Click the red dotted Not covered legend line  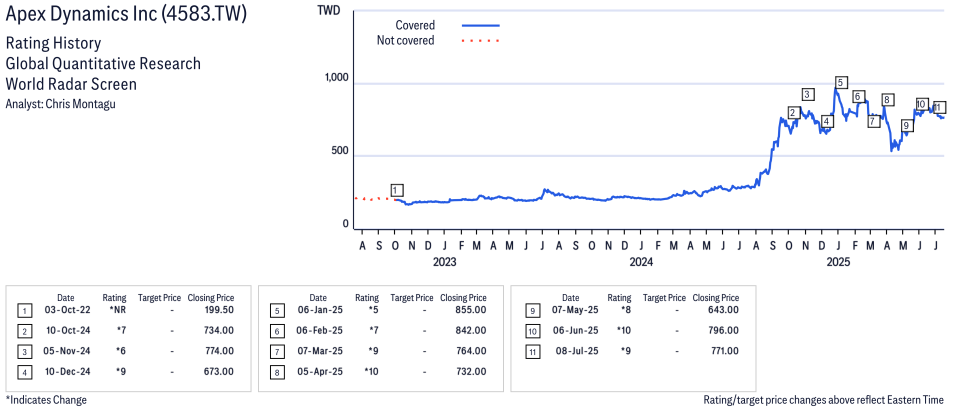481,41
